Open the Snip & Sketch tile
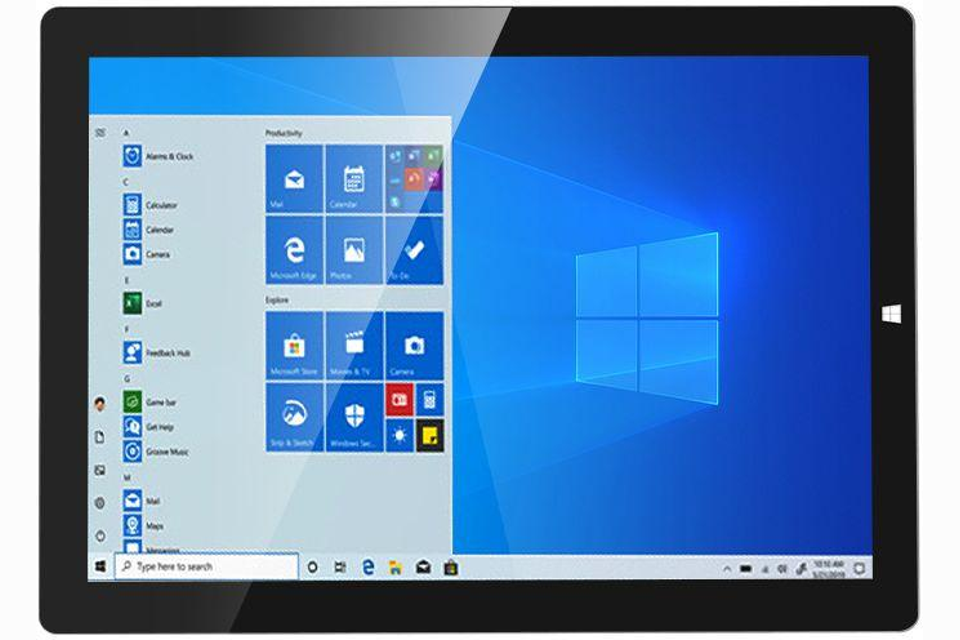Screen dimensions: 960x640 294,418
